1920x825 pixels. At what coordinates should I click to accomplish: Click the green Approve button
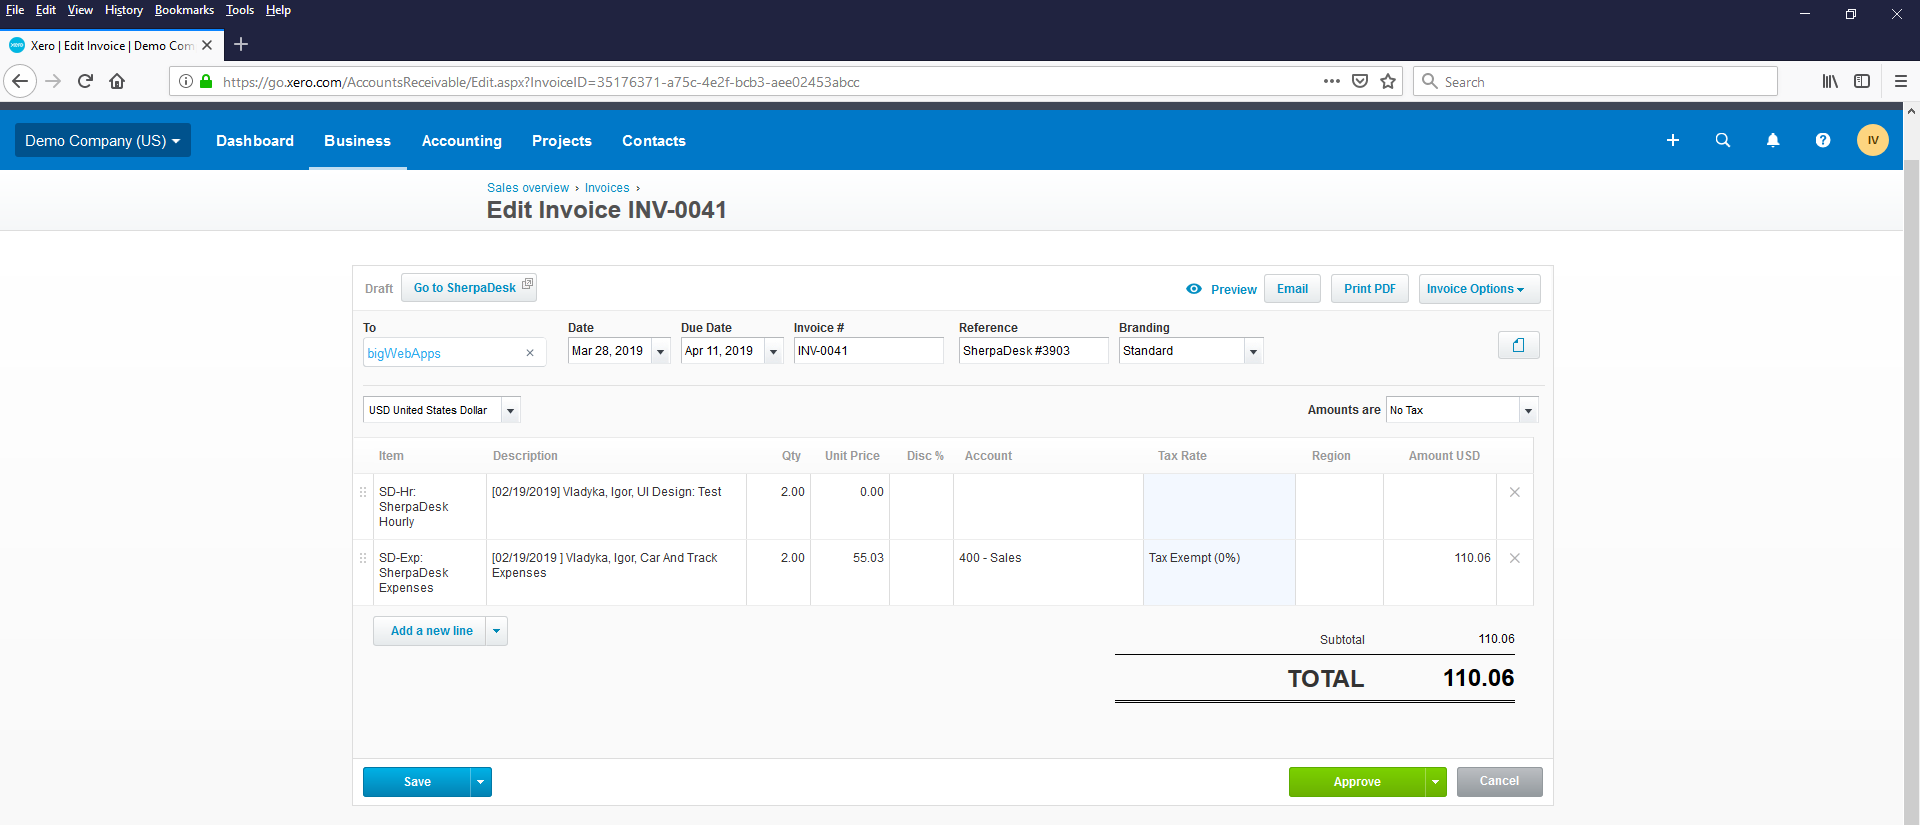coord(1356,782)
